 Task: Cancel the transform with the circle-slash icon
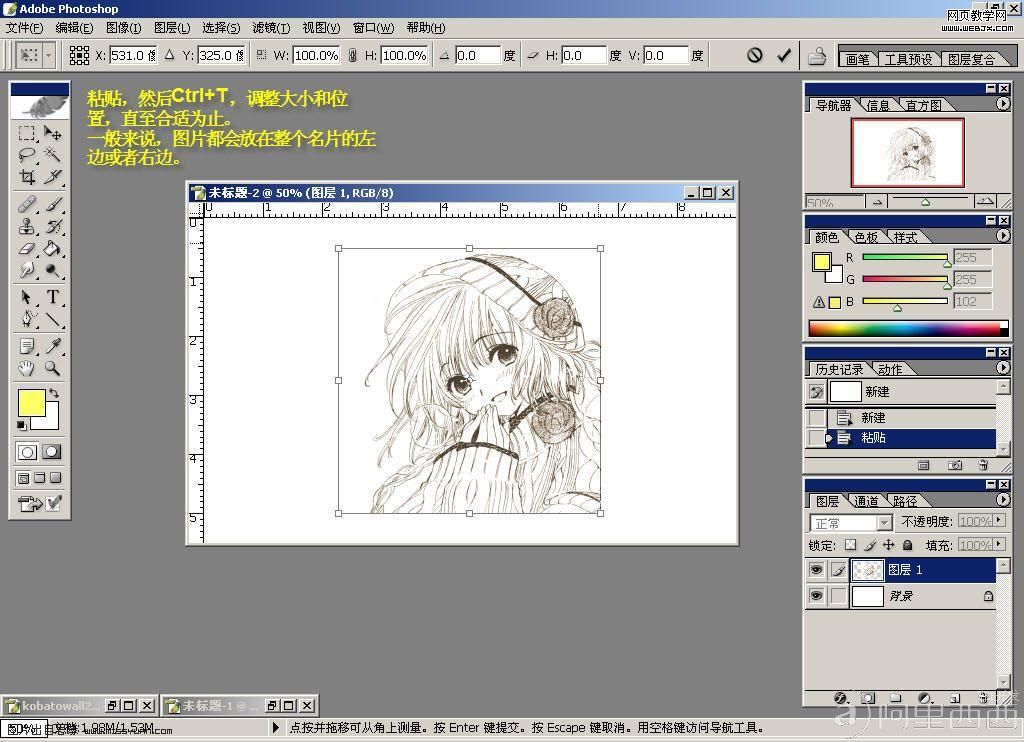[755, 55]
